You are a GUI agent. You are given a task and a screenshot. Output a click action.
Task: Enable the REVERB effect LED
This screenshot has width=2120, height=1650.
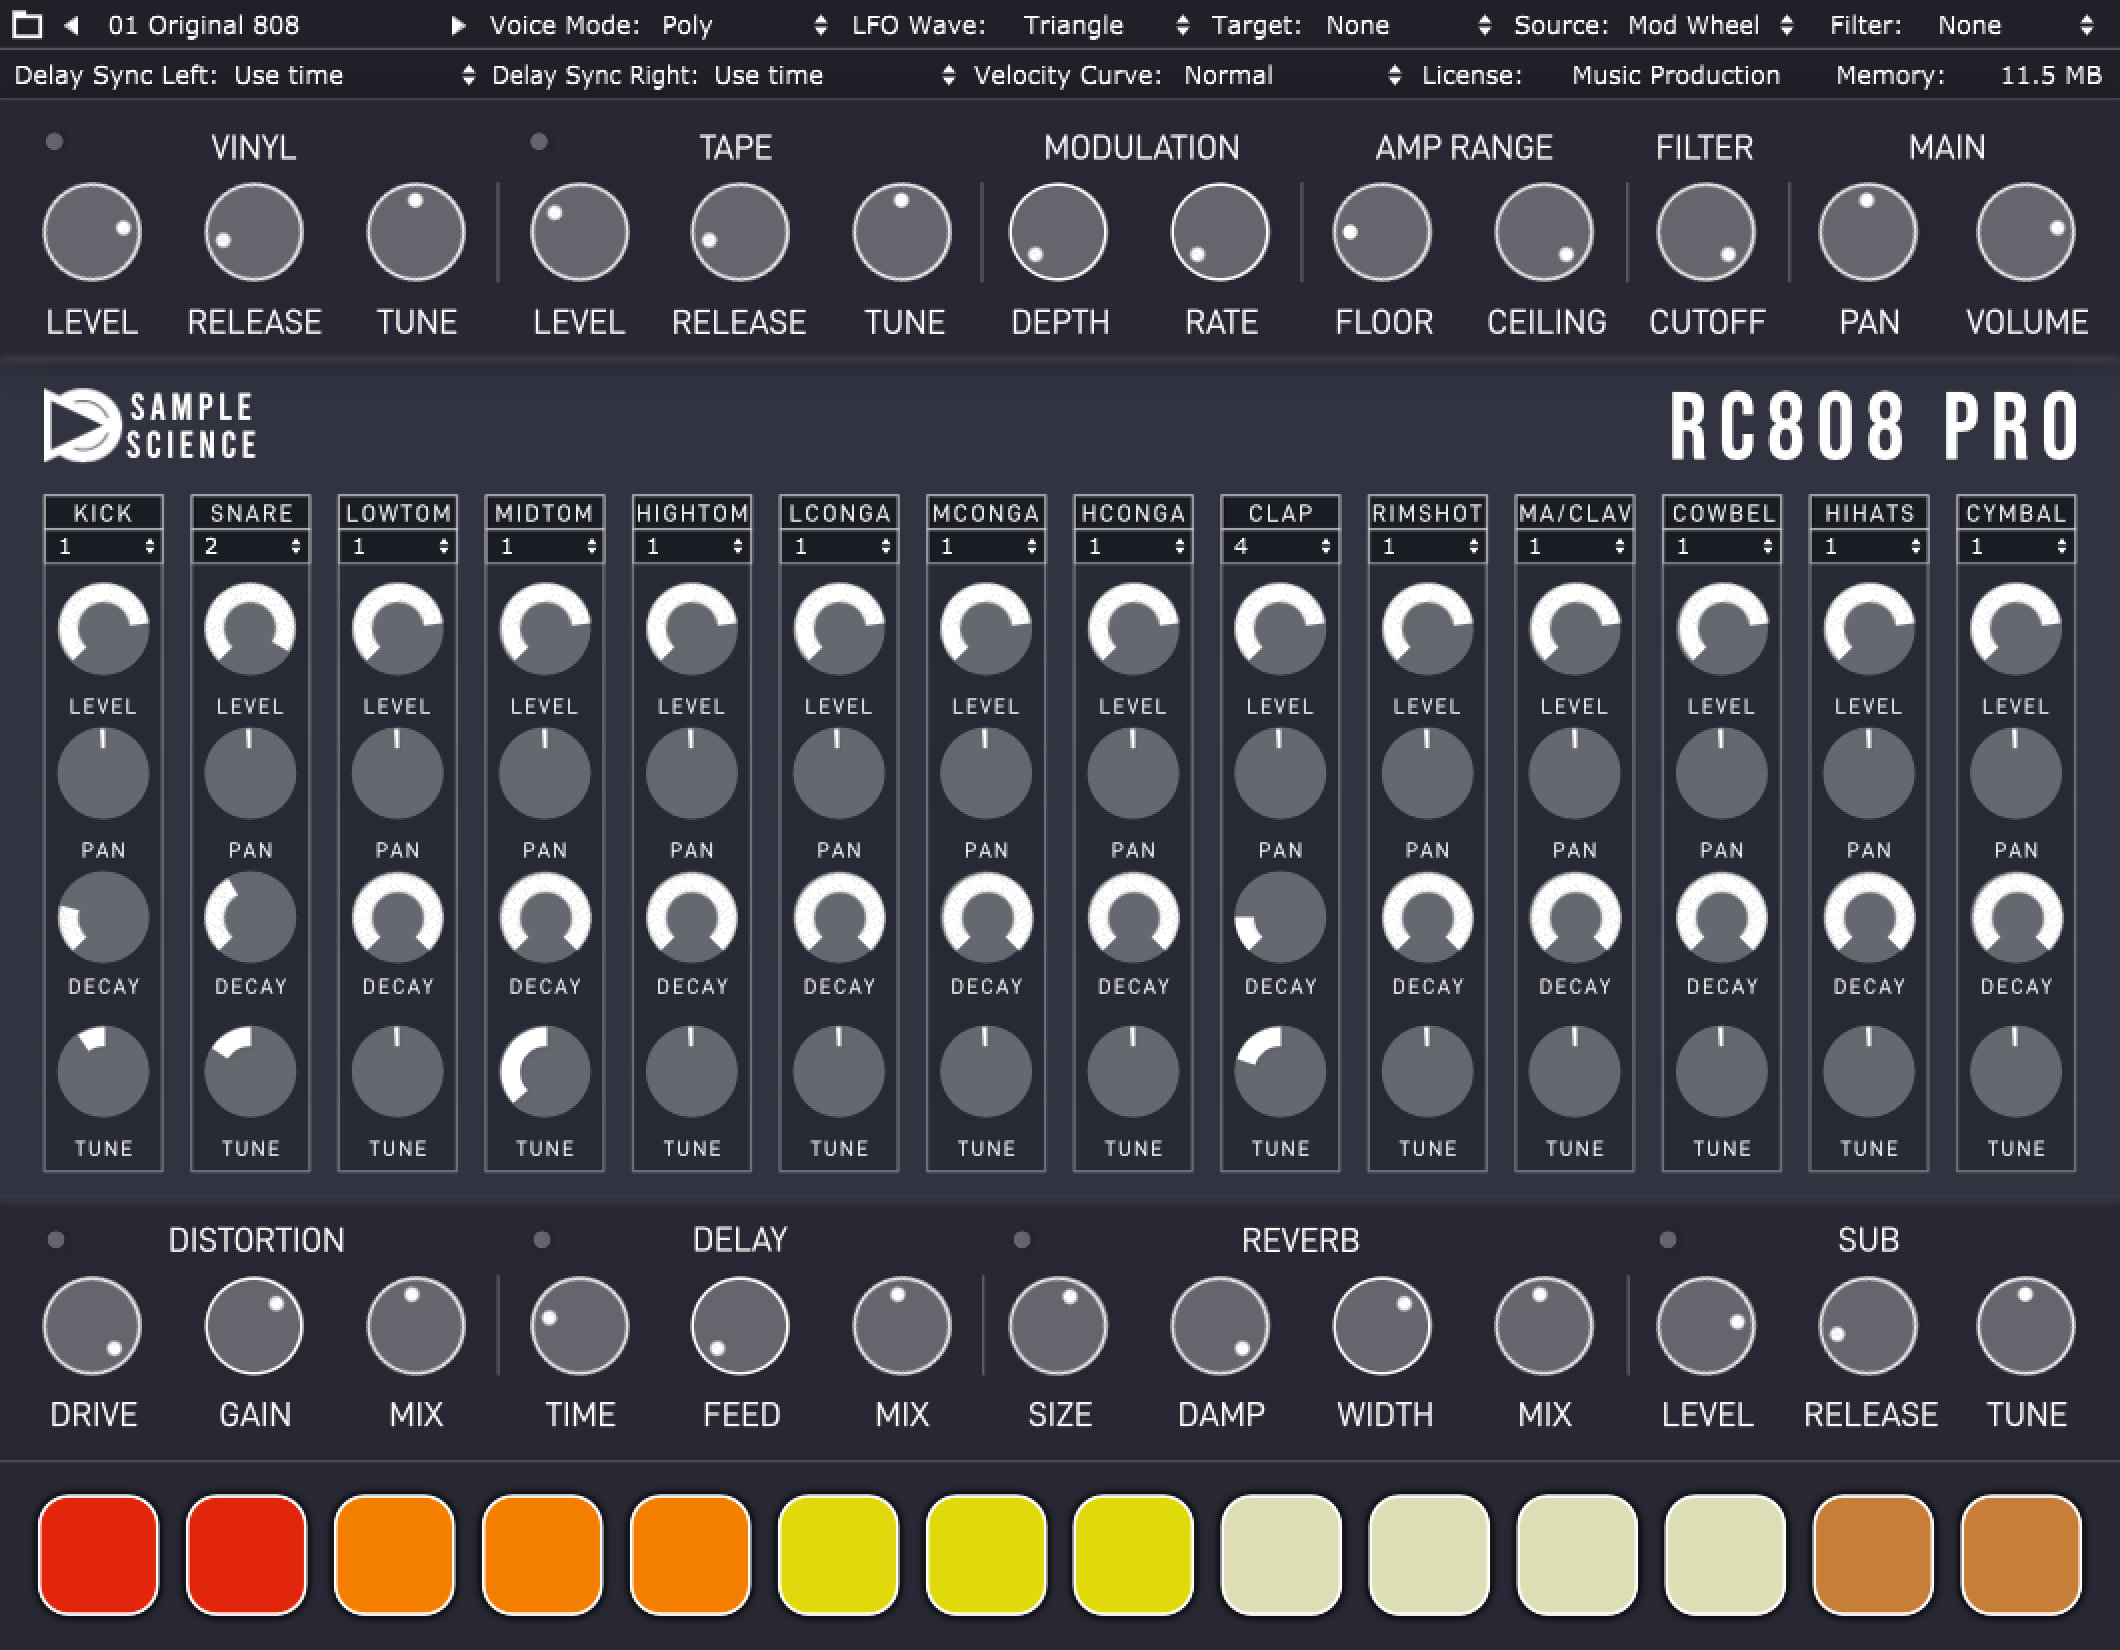click(1021, 1240)
